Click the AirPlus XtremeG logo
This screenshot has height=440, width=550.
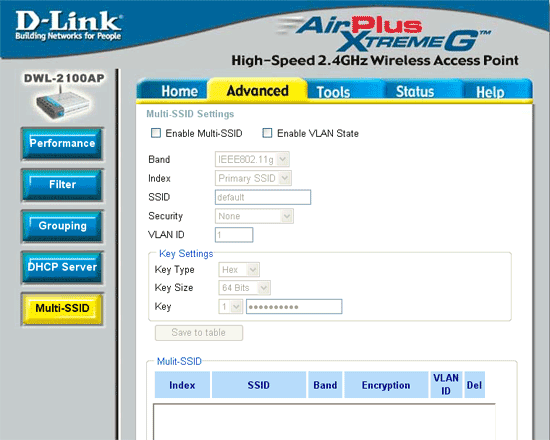(384, 34)
